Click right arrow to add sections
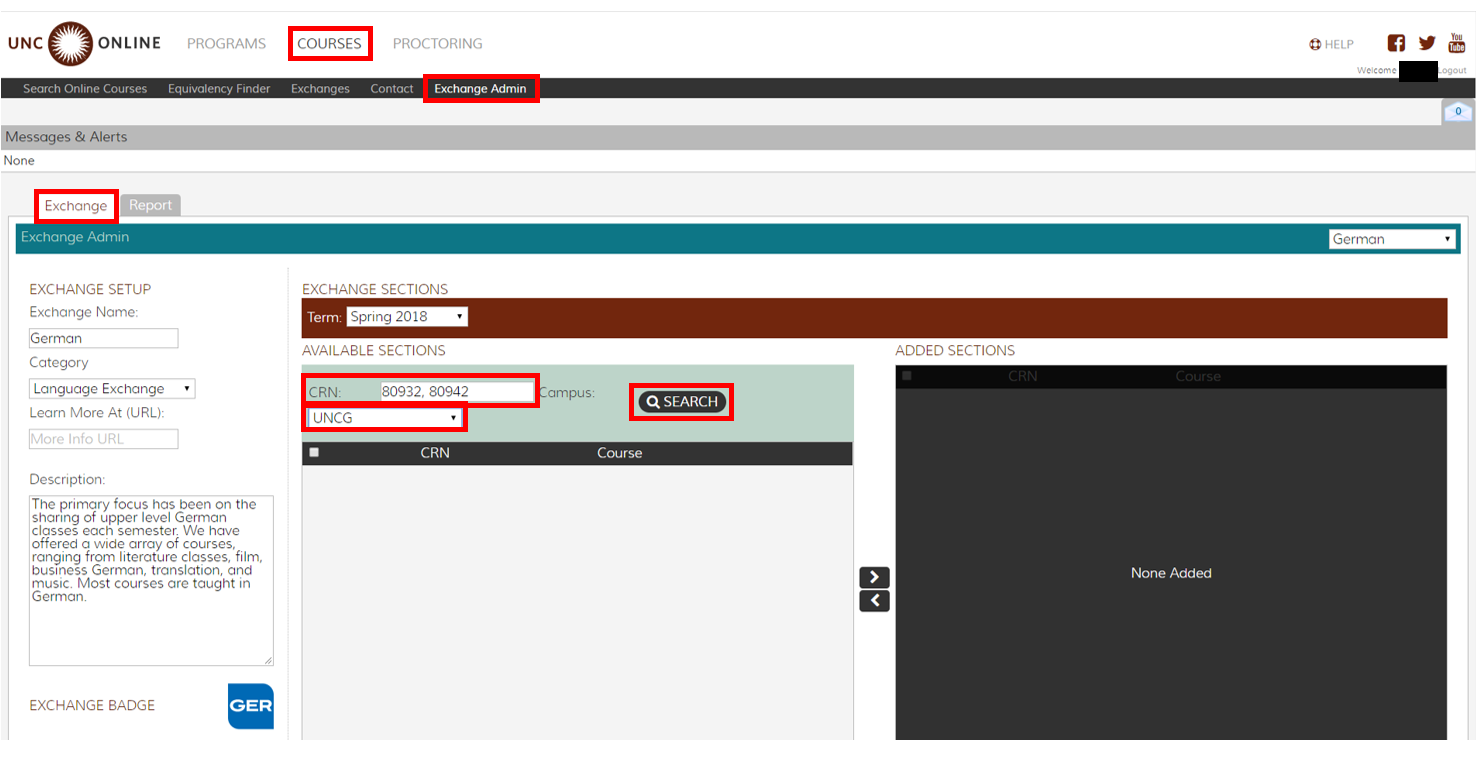This screenshot has height=757, width=1476. pyautogui.click(x=874, y=577)
